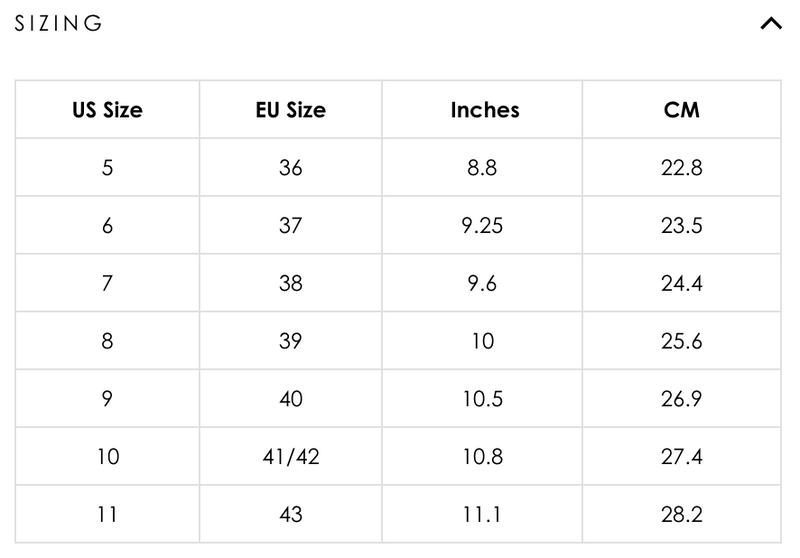Click the 10.8 inches cell
Image resolution: width=800 pixels, height=558 pixels.
pos(484,458)
